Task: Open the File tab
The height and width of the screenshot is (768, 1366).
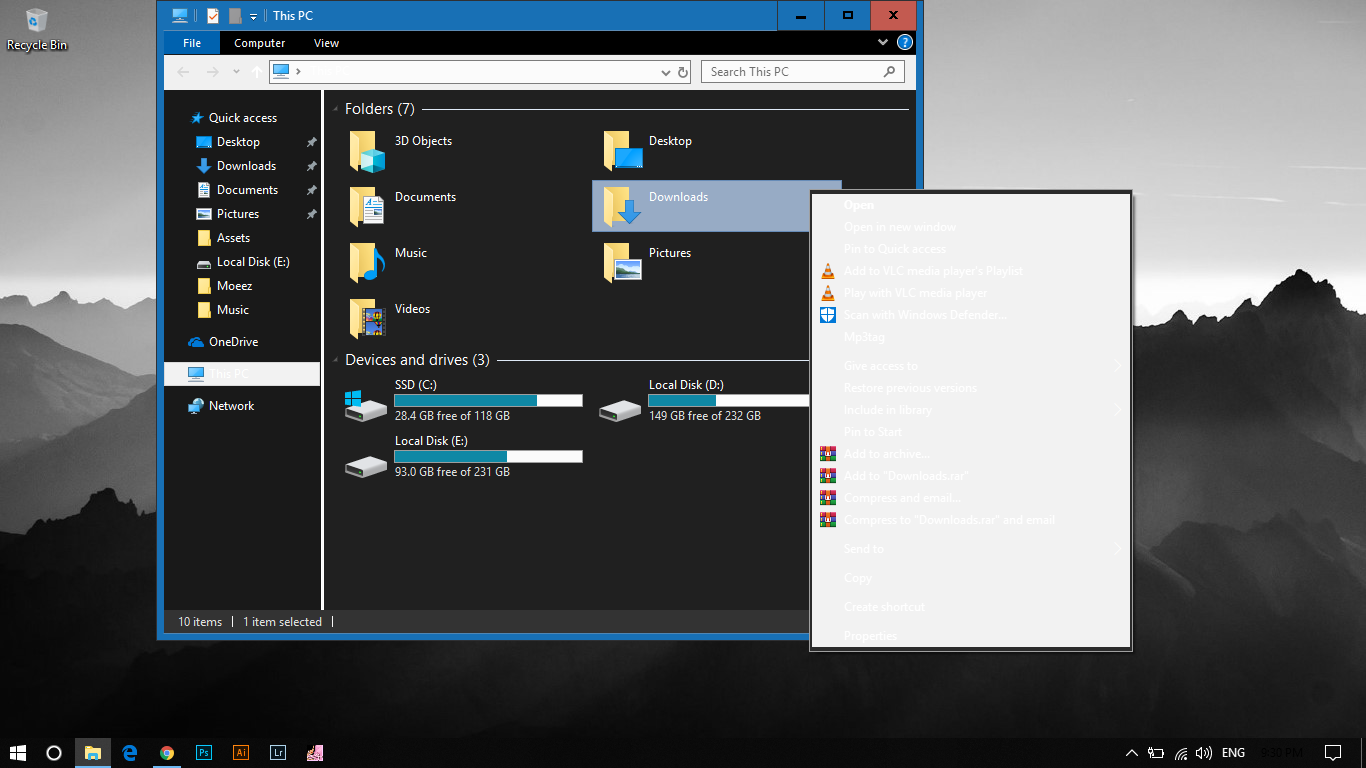Action: point(192,43)
